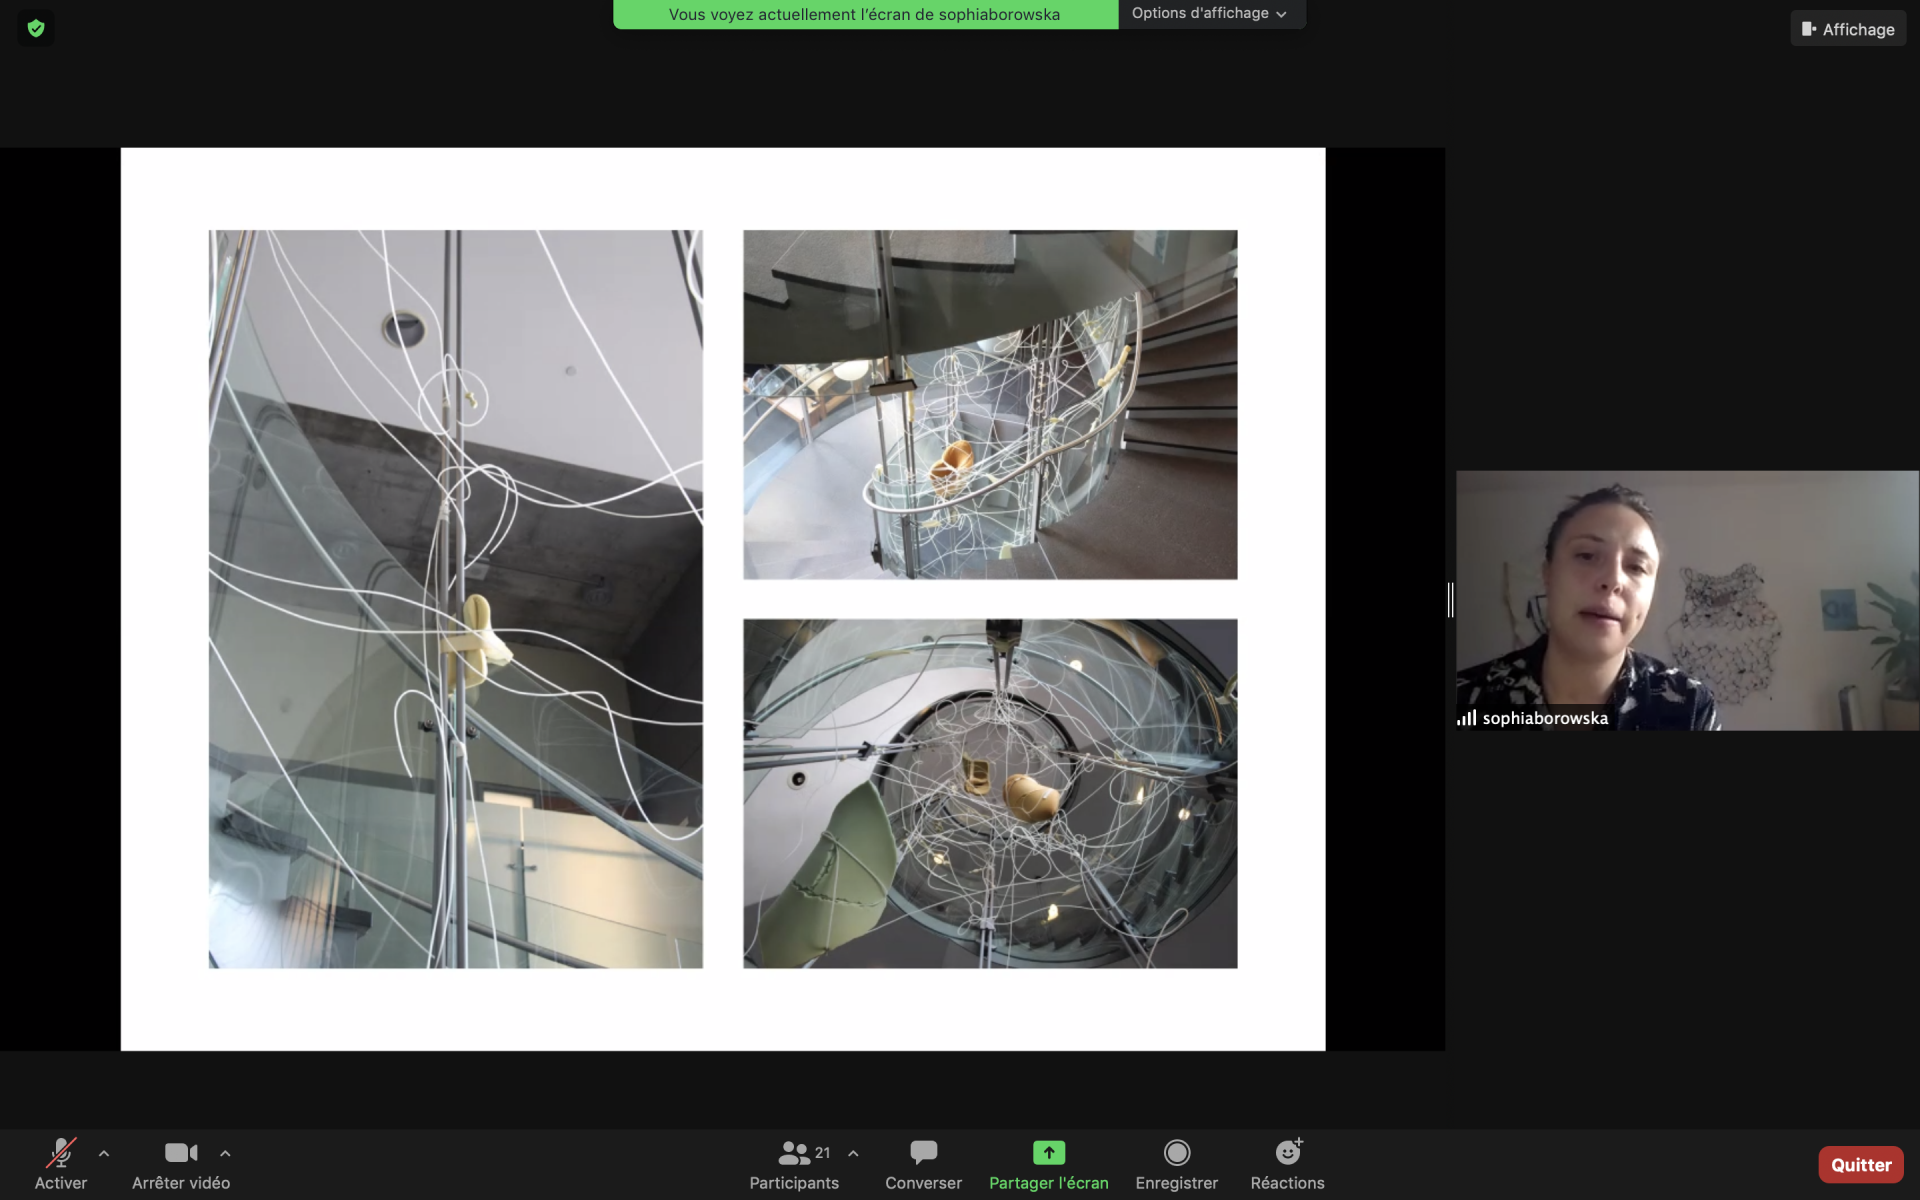The width and height of the screenshot is (1920, 1200).
Task: Click sophiaborowska name label on video
Action: 1545,718
